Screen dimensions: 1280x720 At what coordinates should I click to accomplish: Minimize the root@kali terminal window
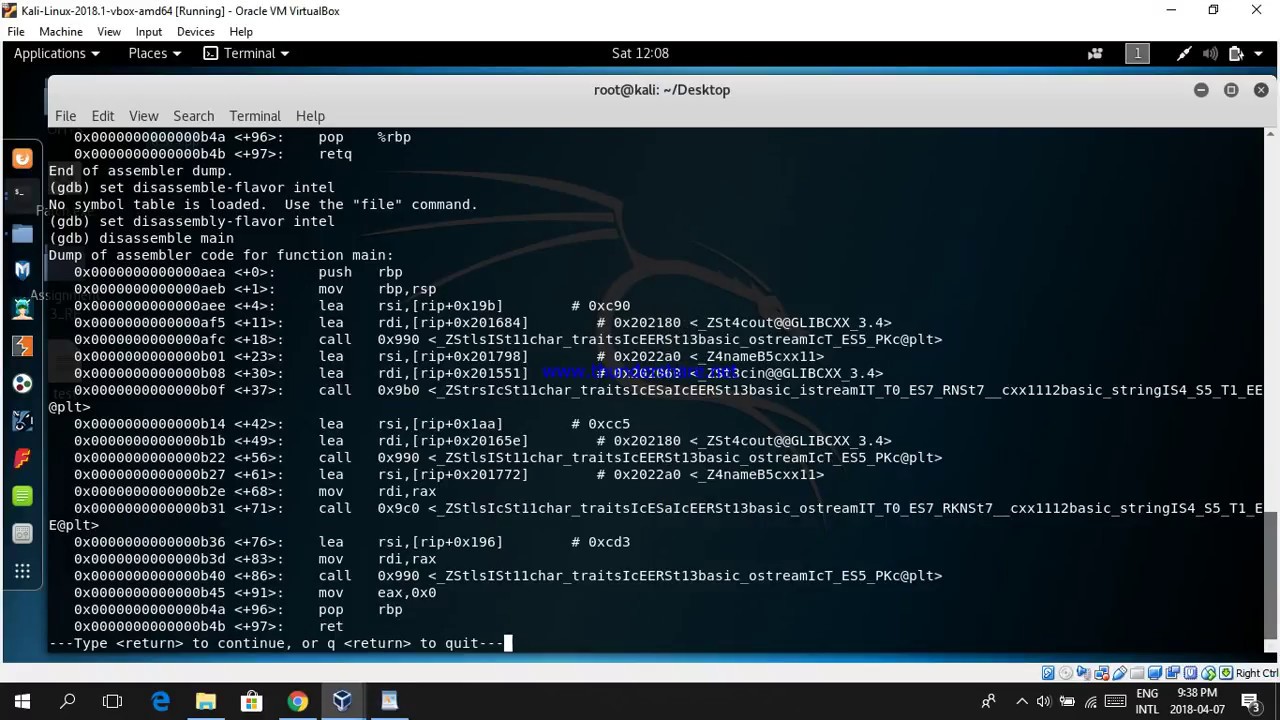[x=1201, y=90]
